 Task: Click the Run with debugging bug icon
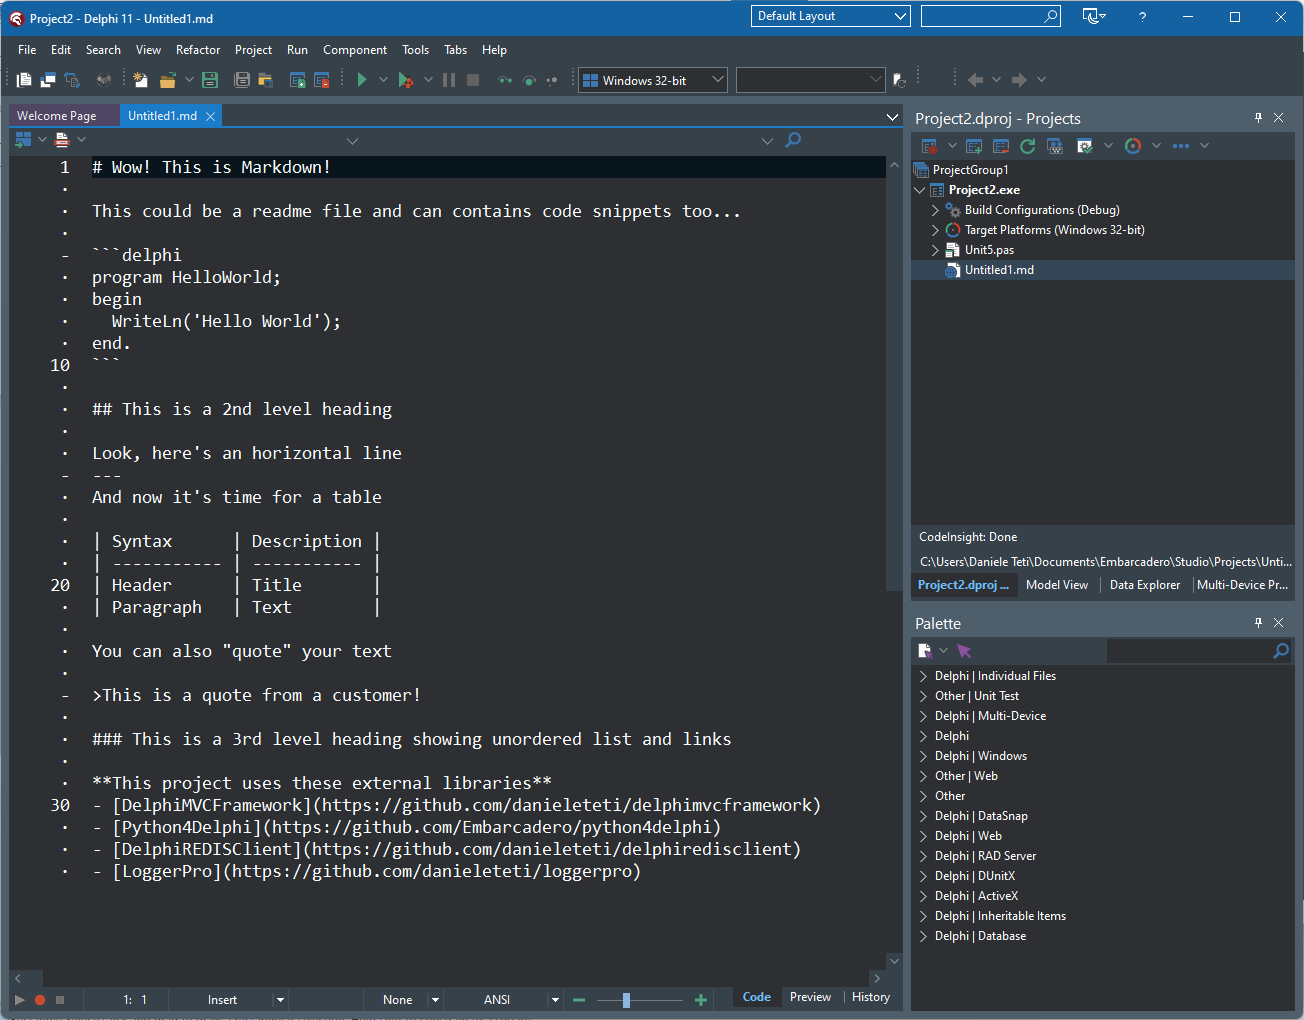(405, 80)
